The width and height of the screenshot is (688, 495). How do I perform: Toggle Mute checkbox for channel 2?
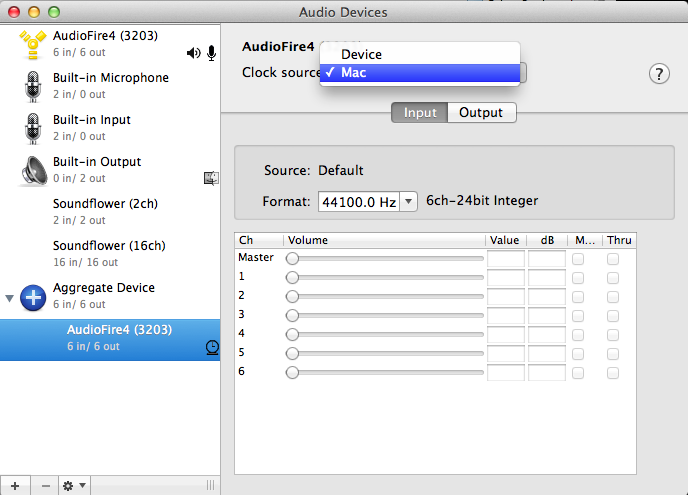tap(578, 297)
